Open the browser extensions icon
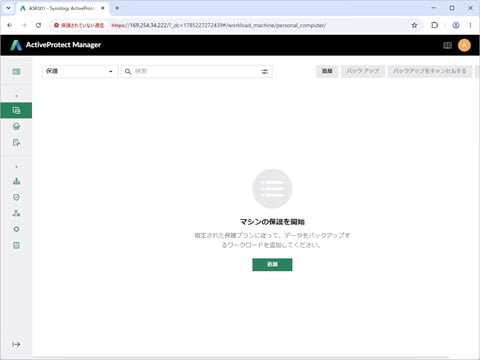Viewport: 480px width, 360px height. click(x=434, y=25)
